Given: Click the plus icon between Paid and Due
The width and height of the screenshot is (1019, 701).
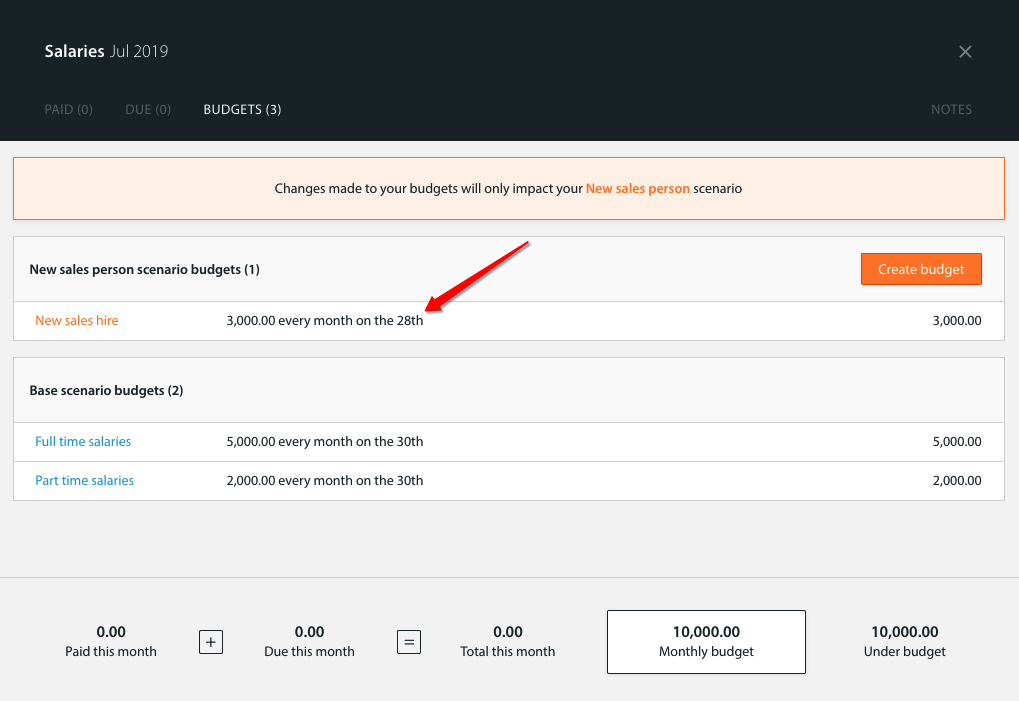Looking at the screenshot, I should [x=210, y=642].
